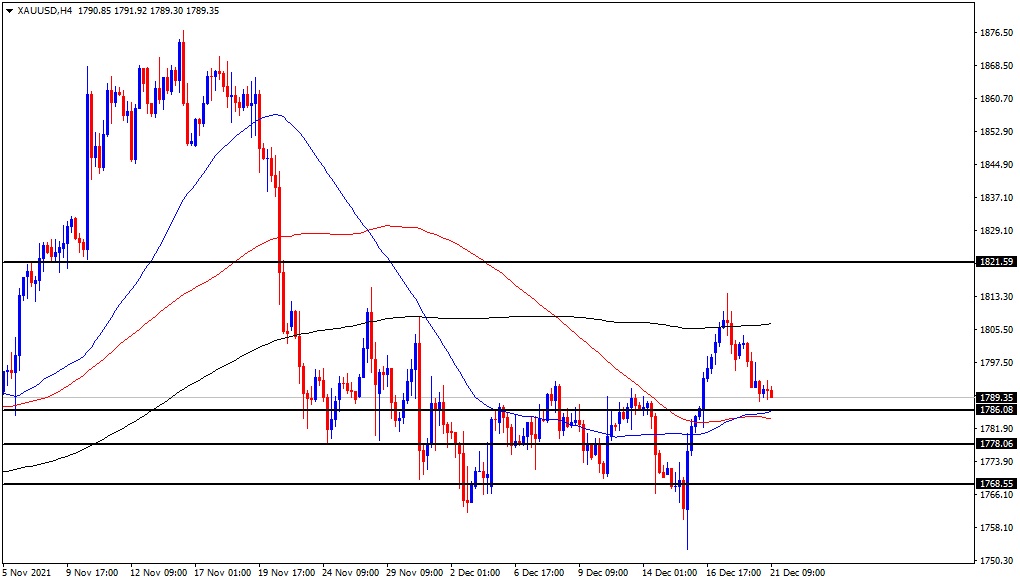
Task: Click the 1868.50 price scale value
Action: (997, 66)
